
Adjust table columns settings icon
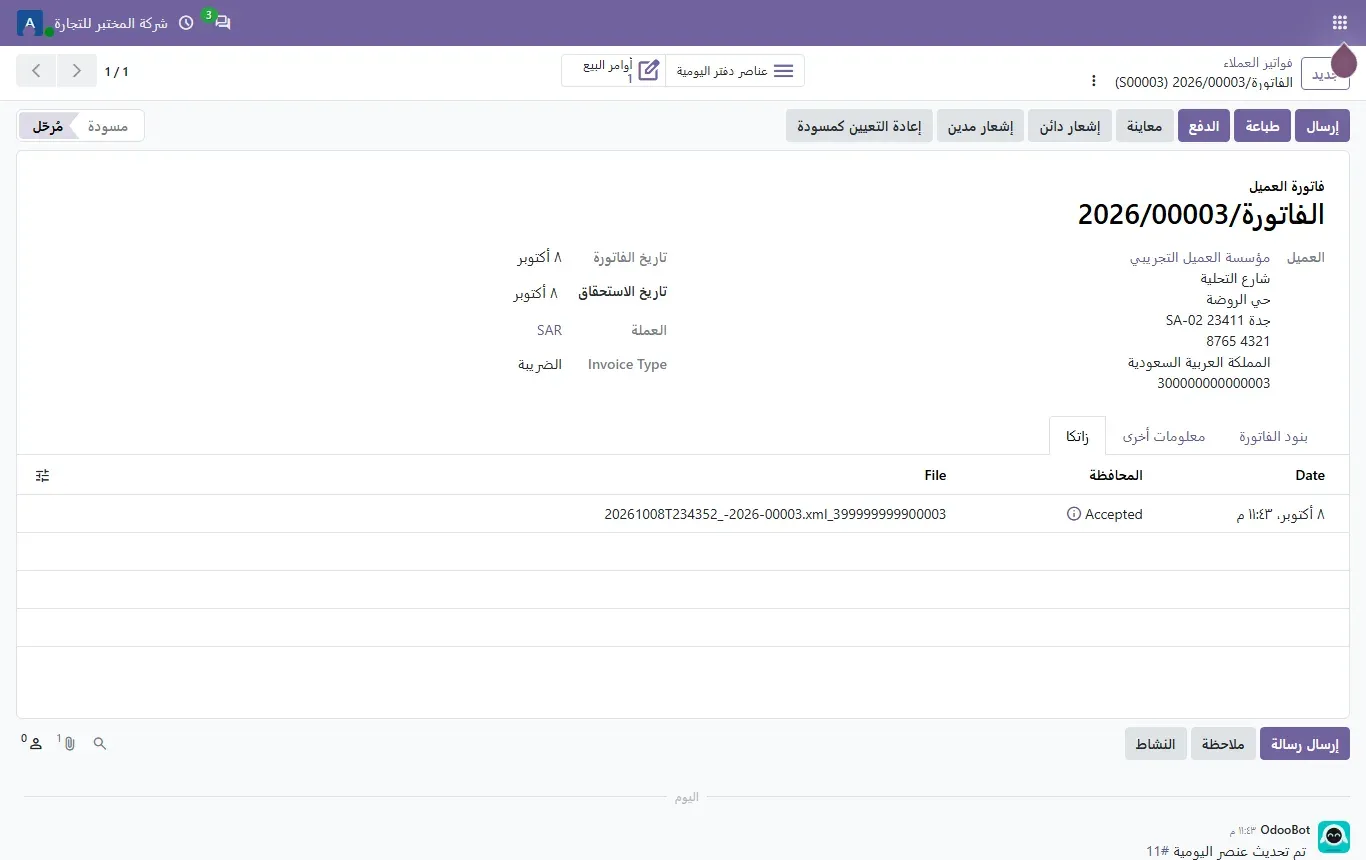(42, 475)
